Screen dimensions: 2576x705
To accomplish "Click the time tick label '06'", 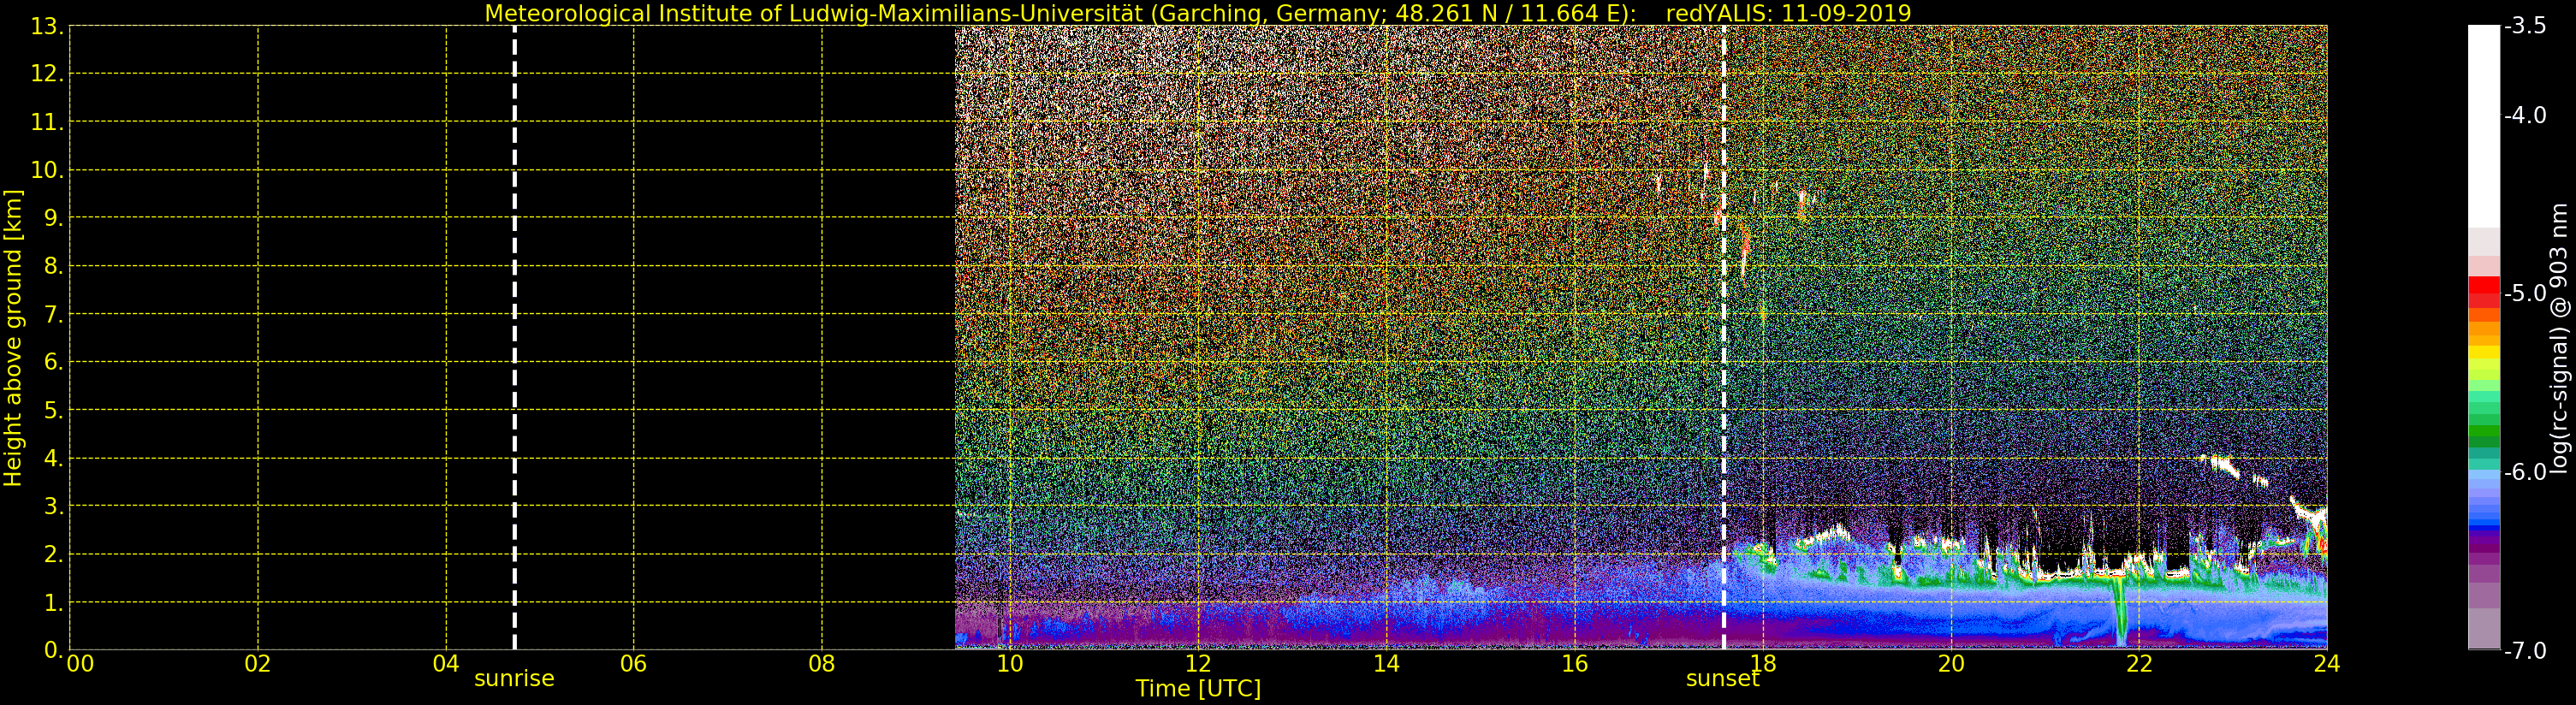I will pyautogui.click(x=634, y=664).
